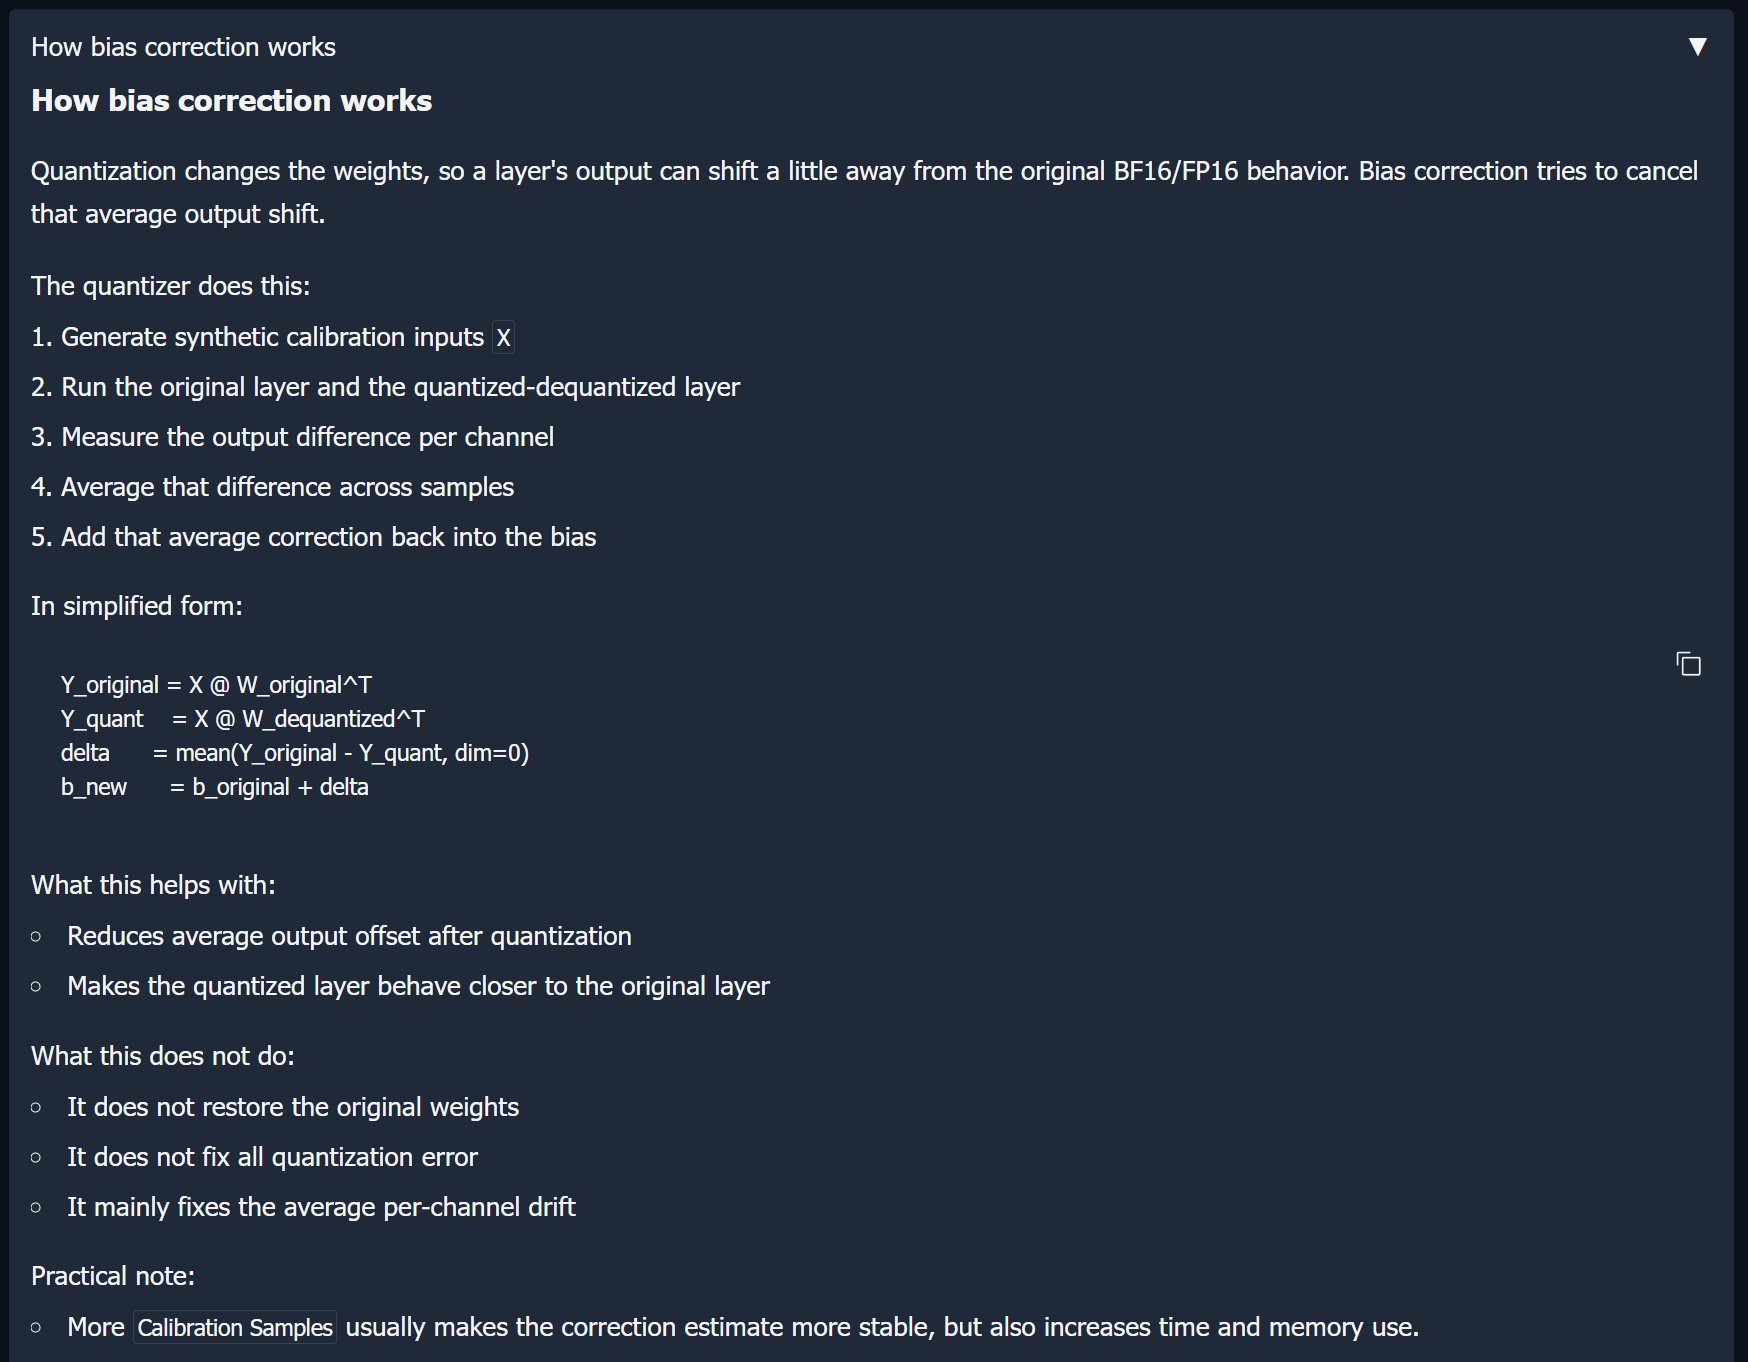Collapse the How bias correction works section
Viewport: 1748px width, 1362px height.
[1697, 47]
